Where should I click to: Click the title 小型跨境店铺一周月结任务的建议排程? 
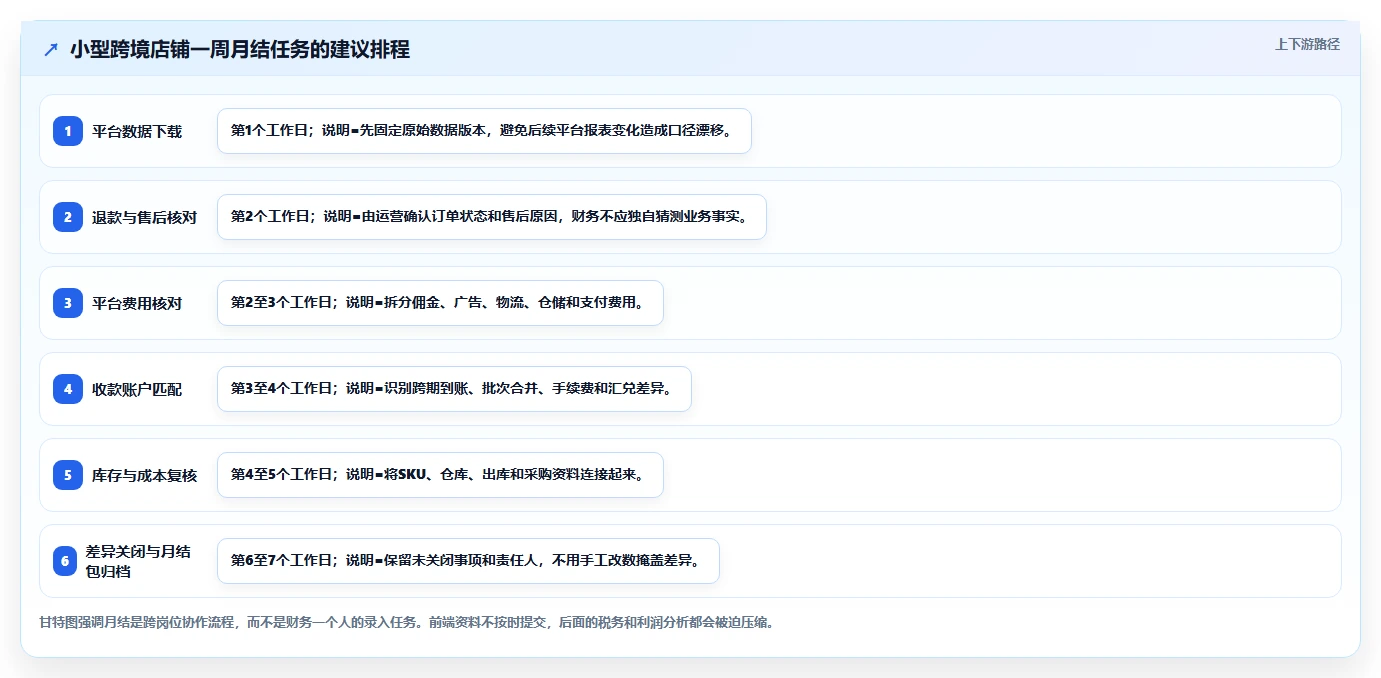(x=240, y=49)
